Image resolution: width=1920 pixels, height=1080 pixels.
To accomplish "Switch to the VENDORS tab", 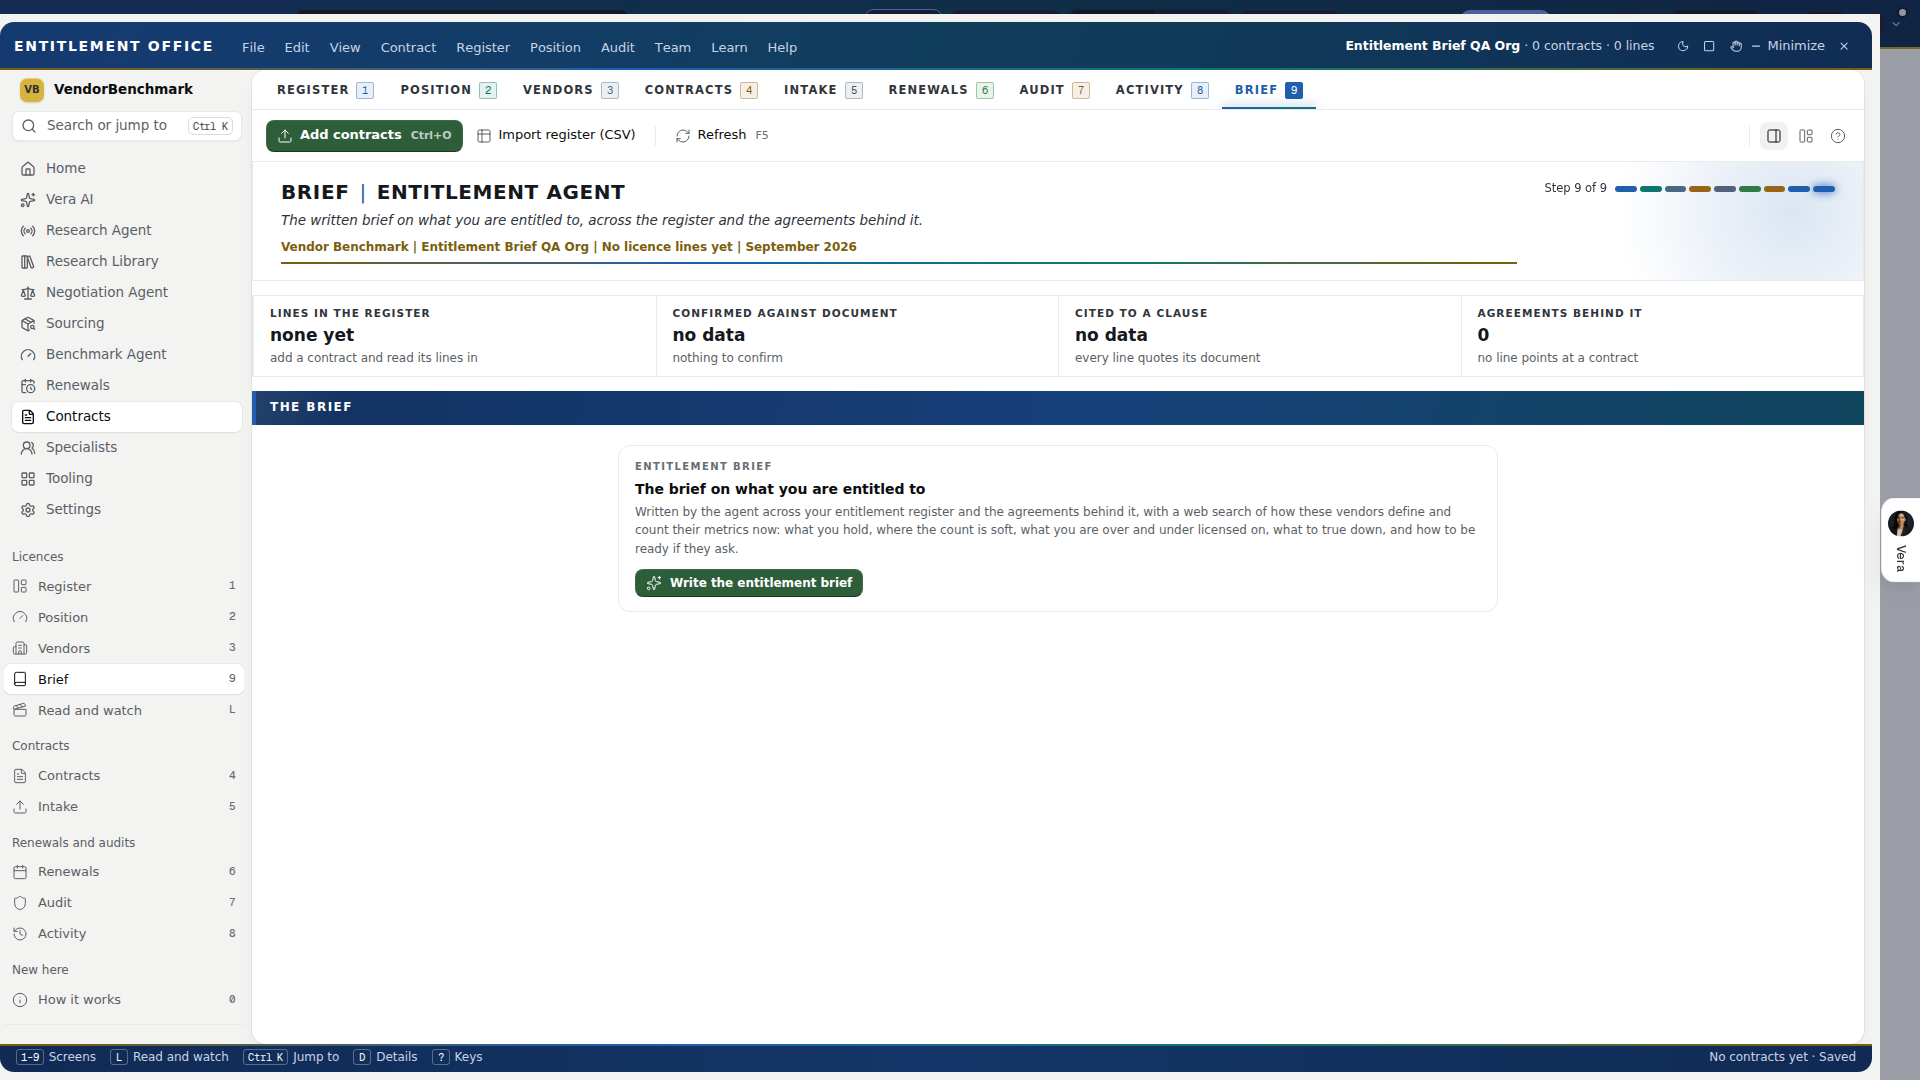I will point(570,90).
